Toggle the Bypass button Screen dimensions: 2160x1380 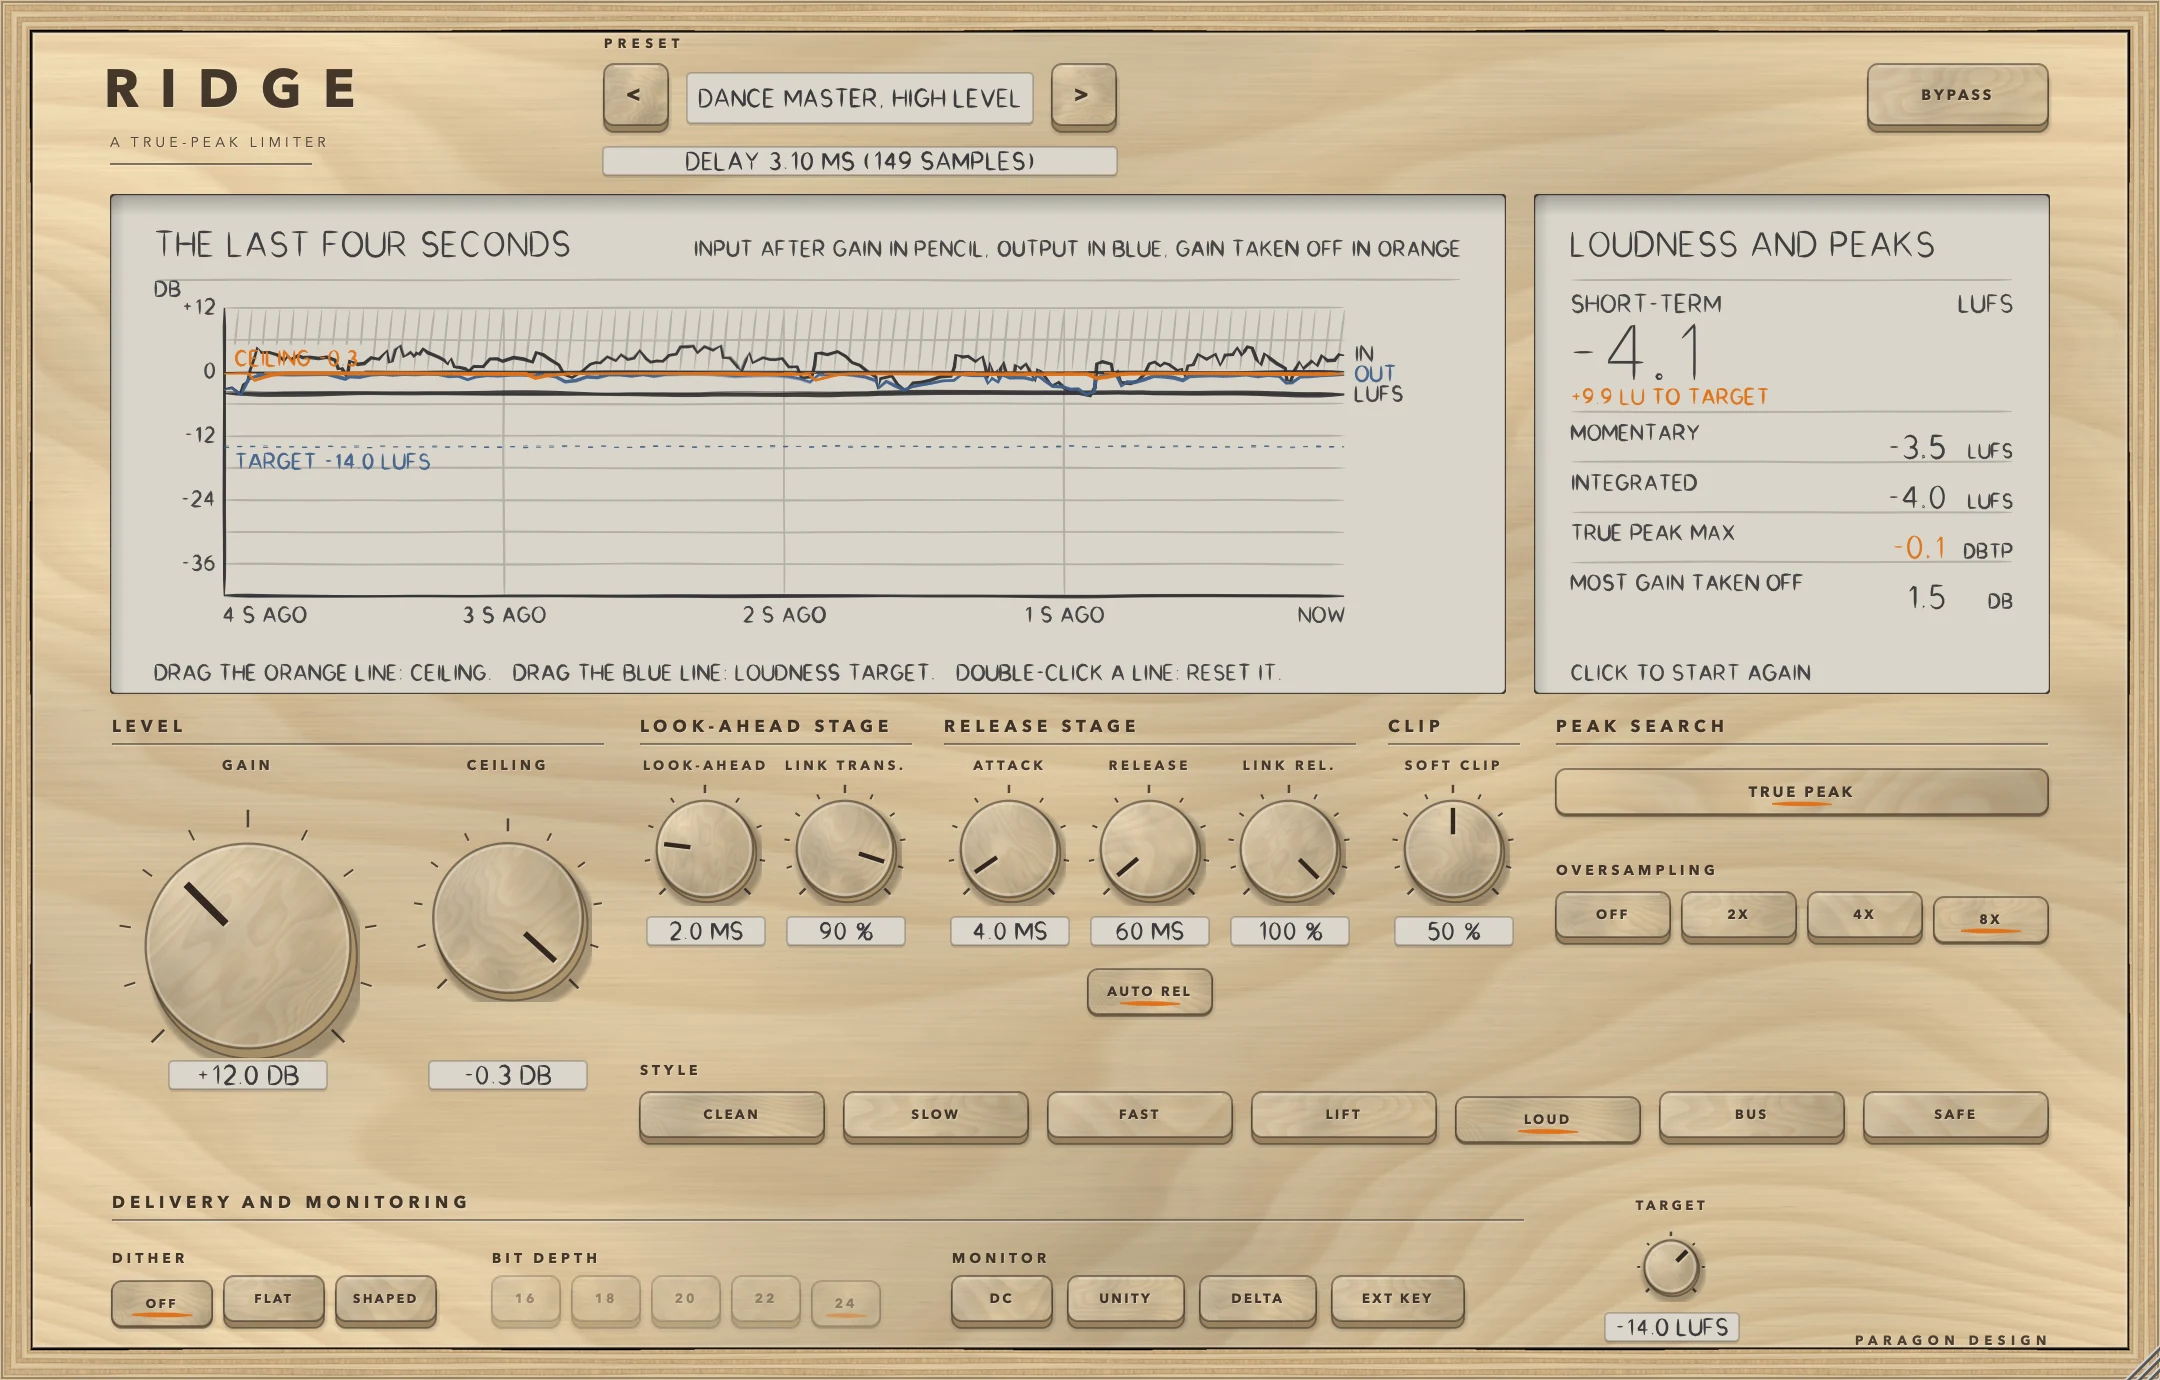pos(1957,96)
